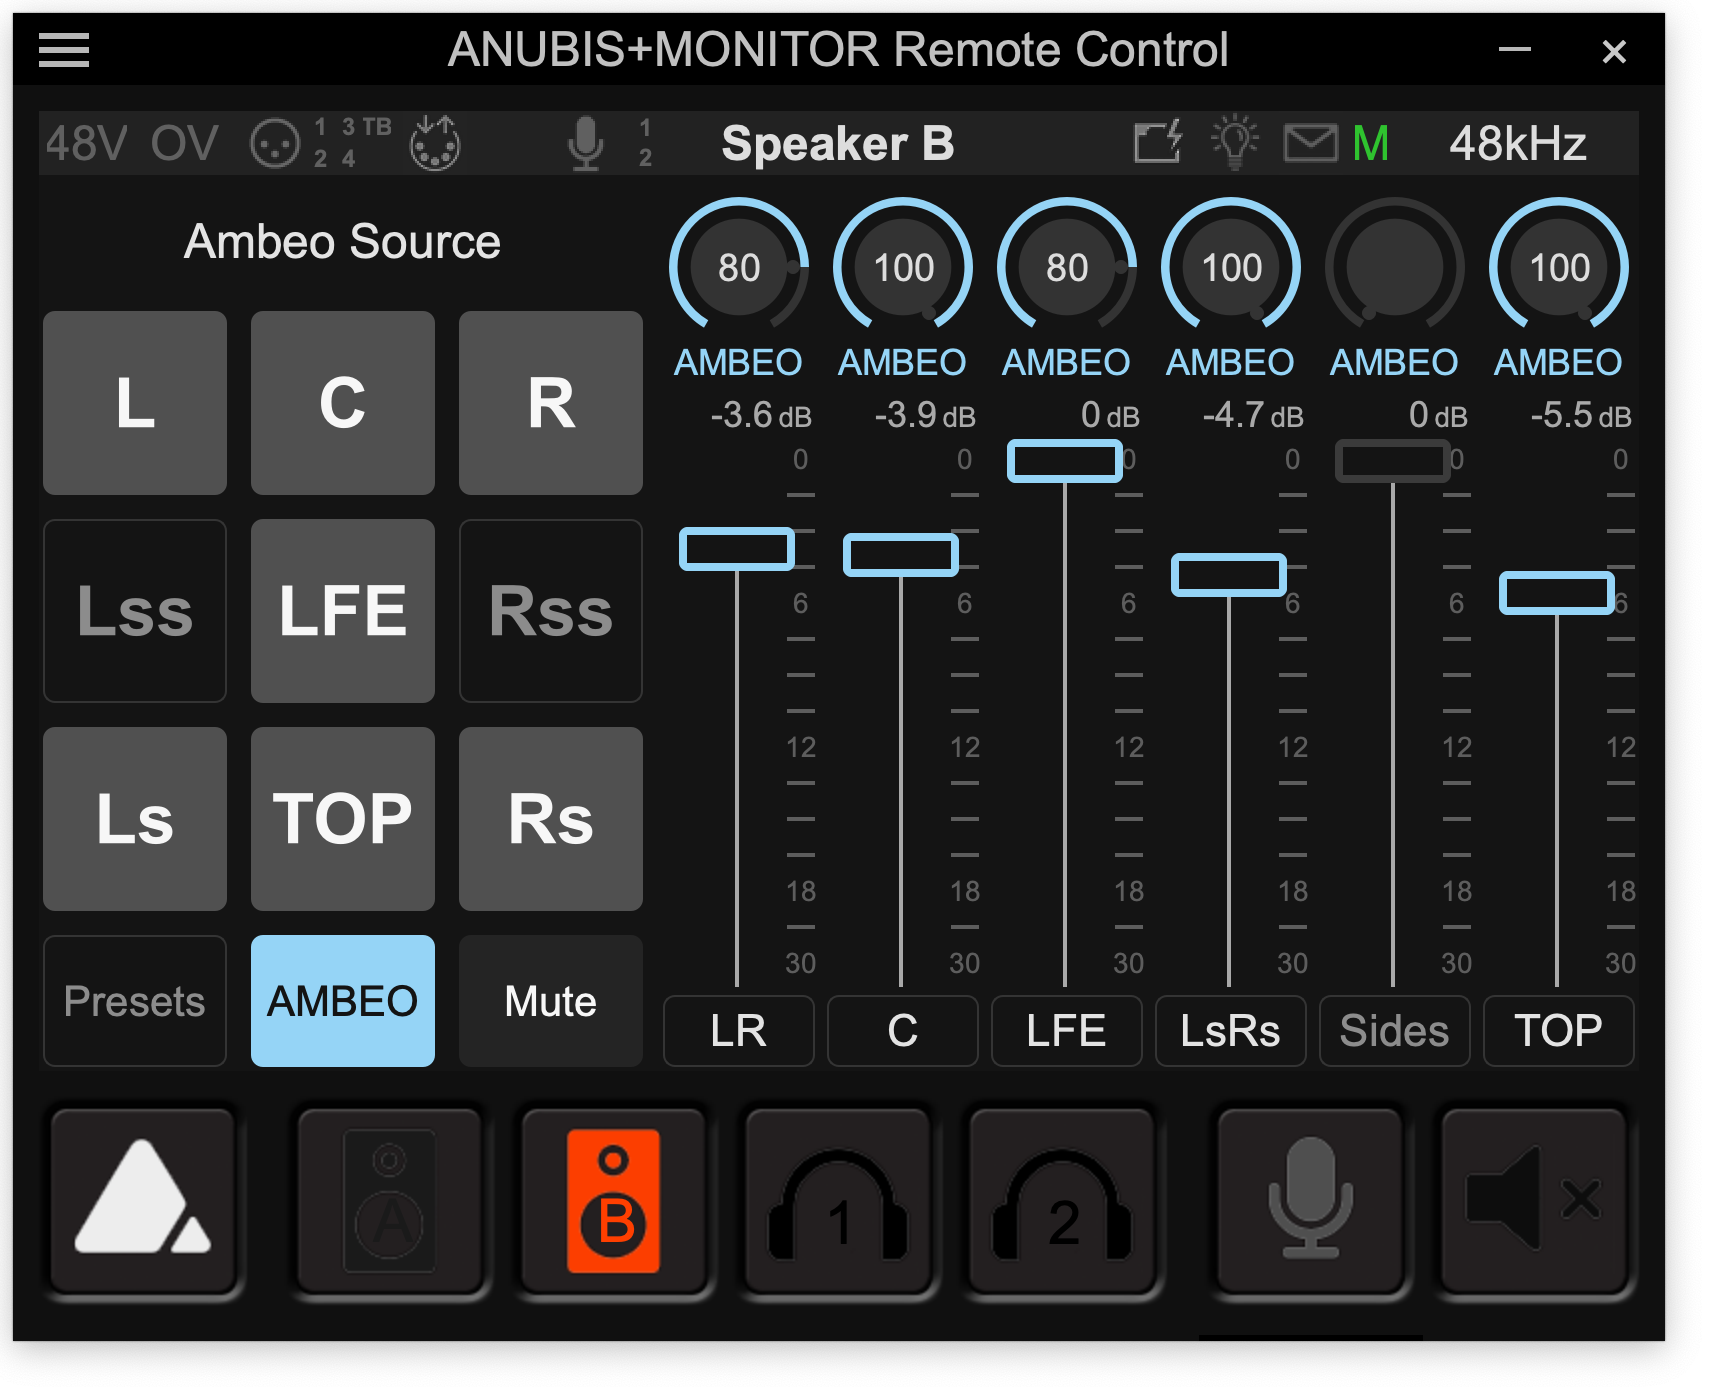Viewport: 1713px width, 1398px height.
Task: Click the 48kHz sample rate display
Action: [x=1517, y=144]
